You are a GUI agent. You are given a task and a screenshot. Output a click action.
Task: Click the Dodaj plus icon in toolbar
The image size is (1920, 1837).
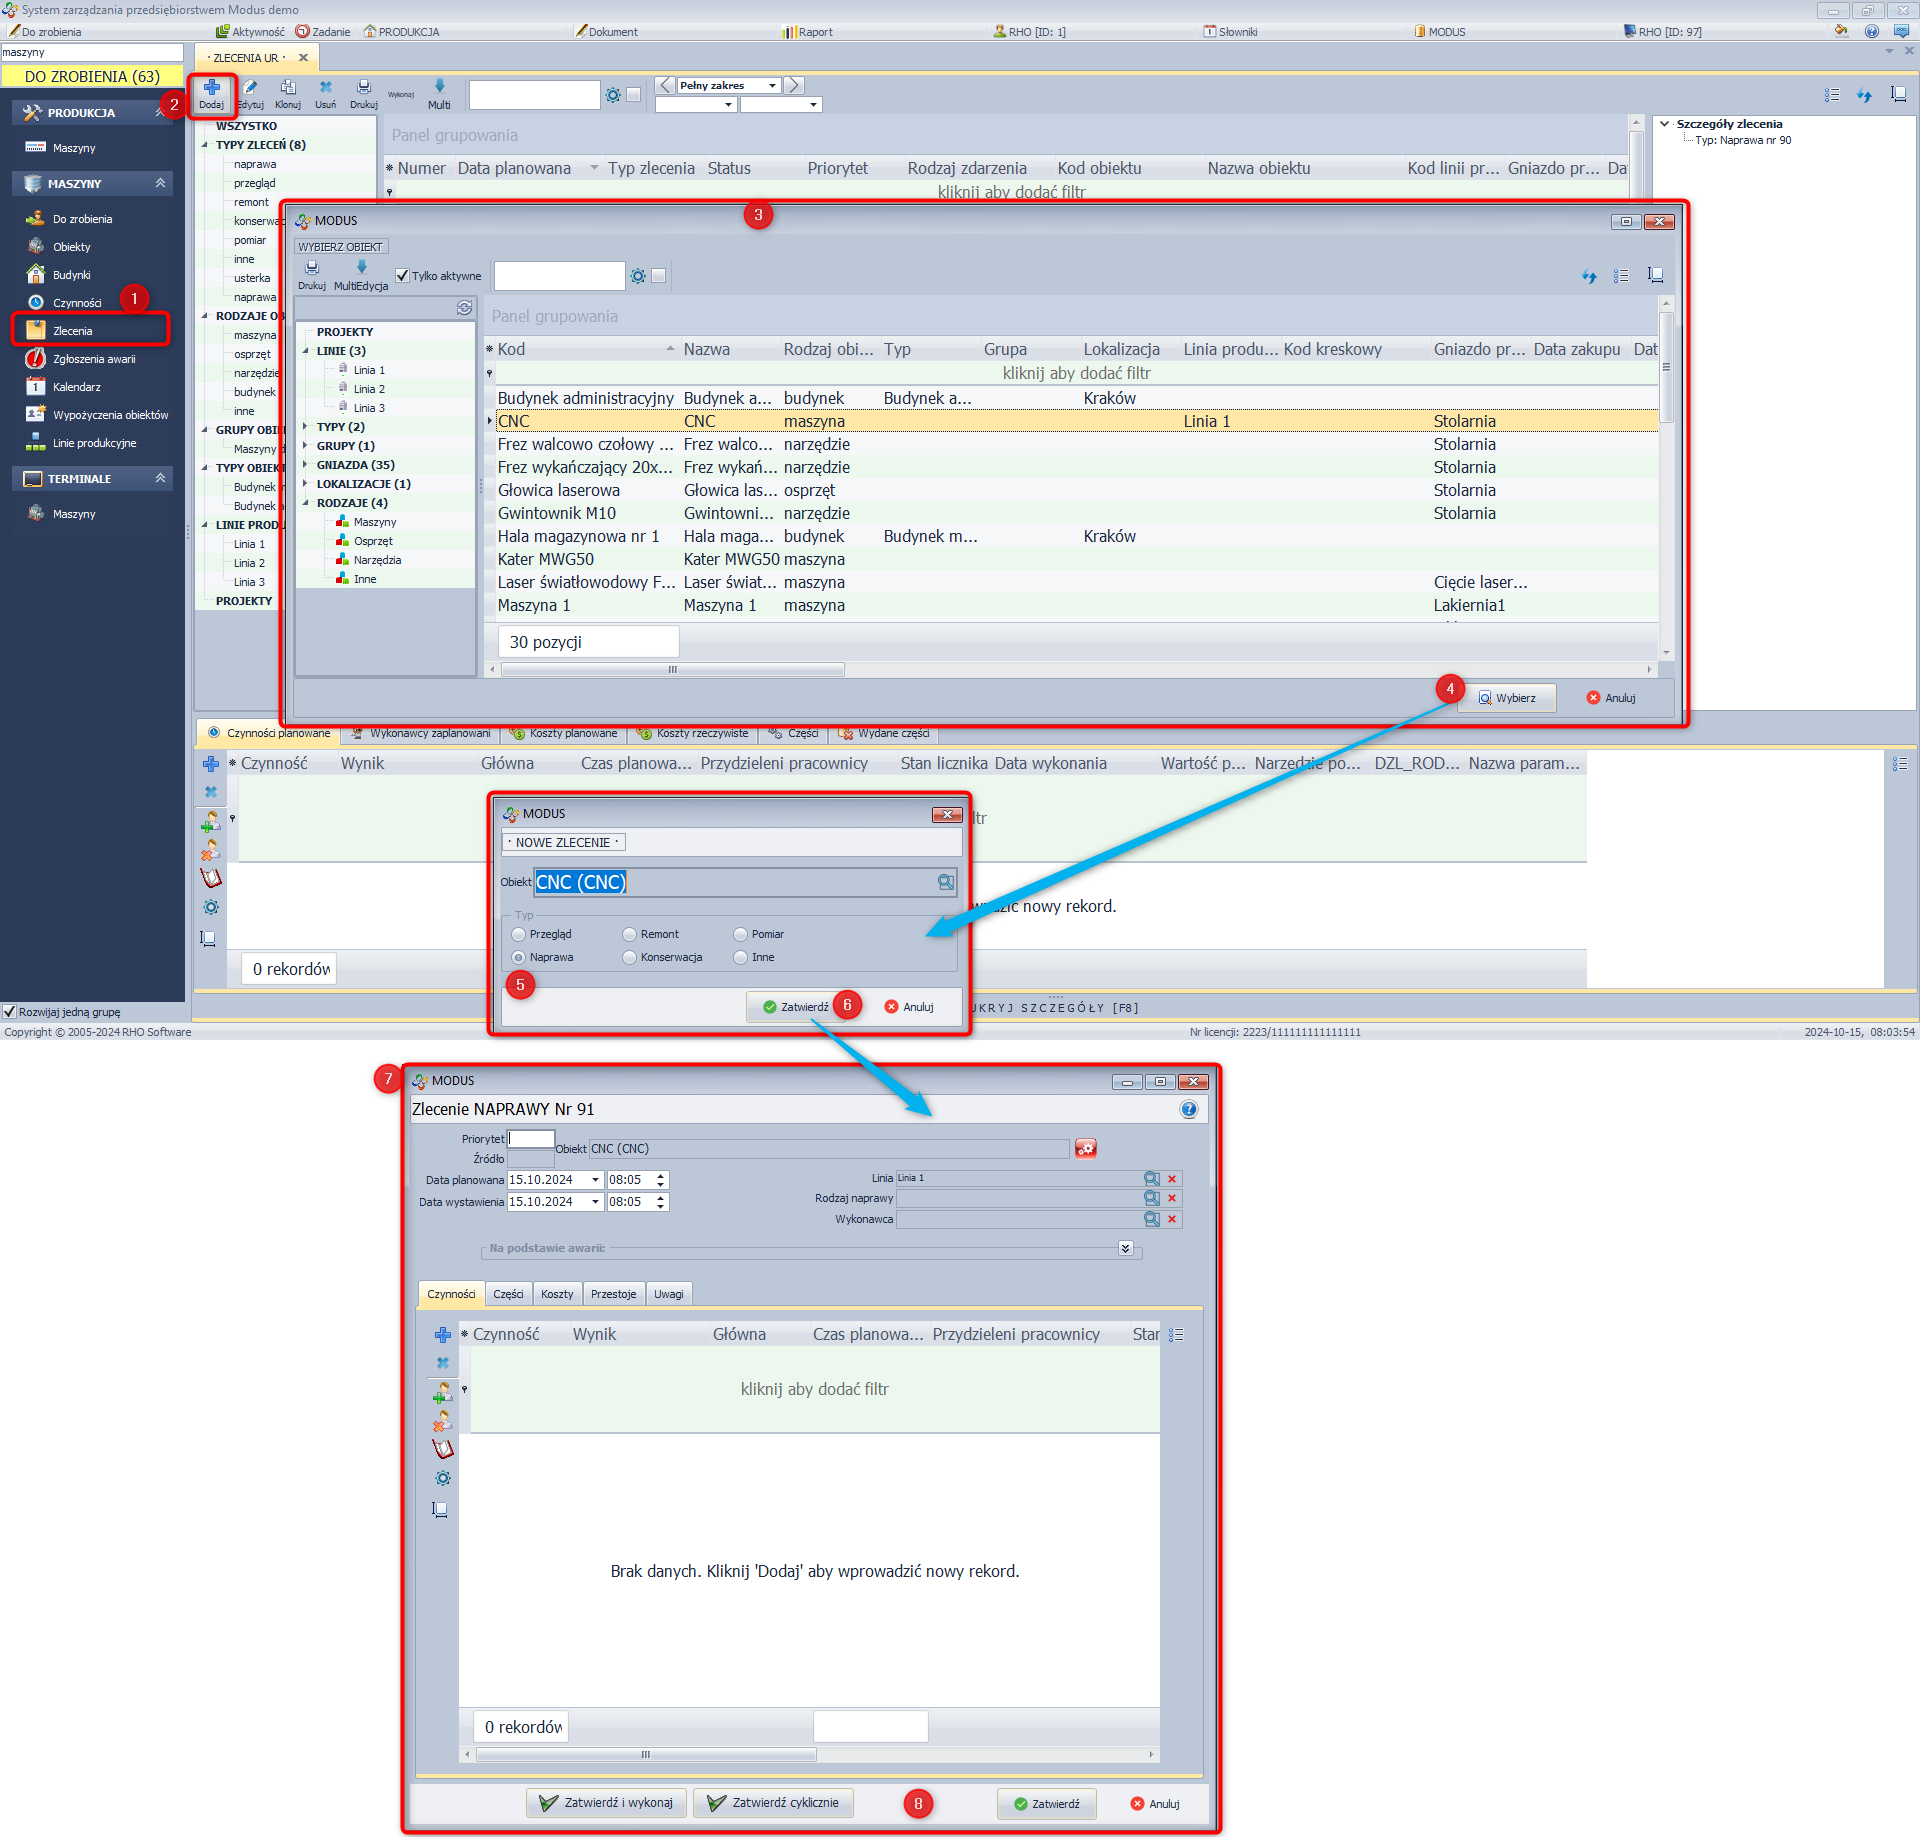point(211,88)
